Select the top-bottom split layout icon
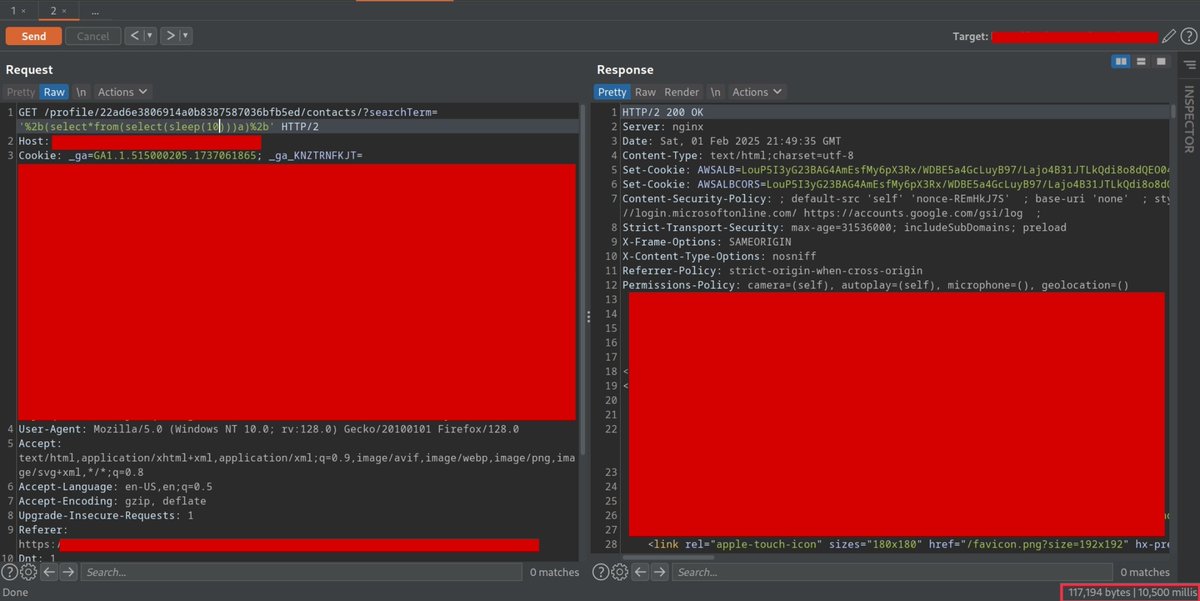Image resolution: width=1200 pixels, height=601 pixels. click(x=1141, y=61)
